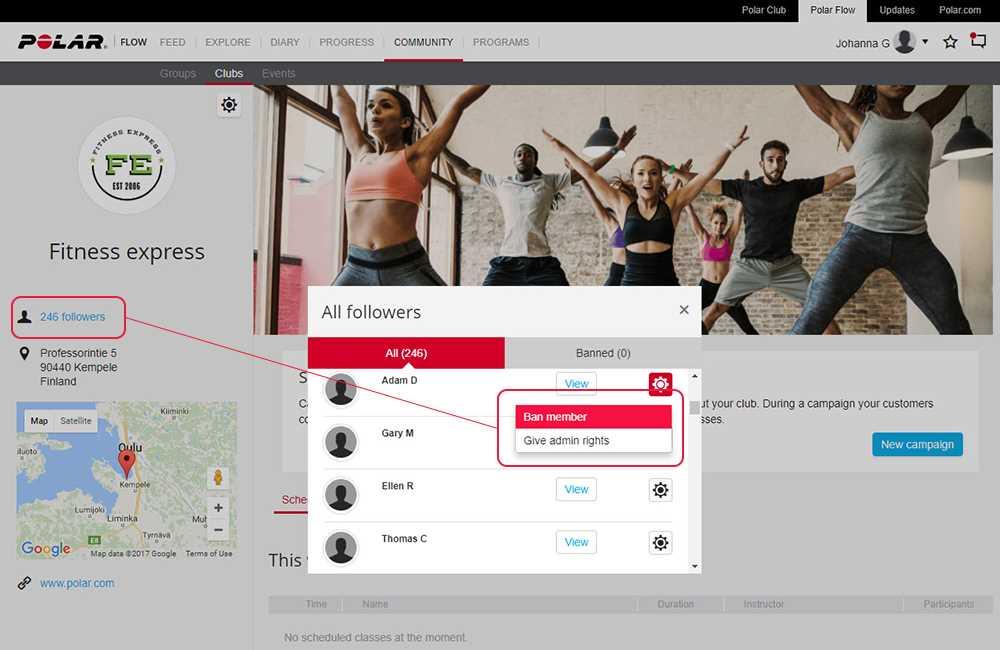View Ellen R's profile

click(x=576, y=489)
